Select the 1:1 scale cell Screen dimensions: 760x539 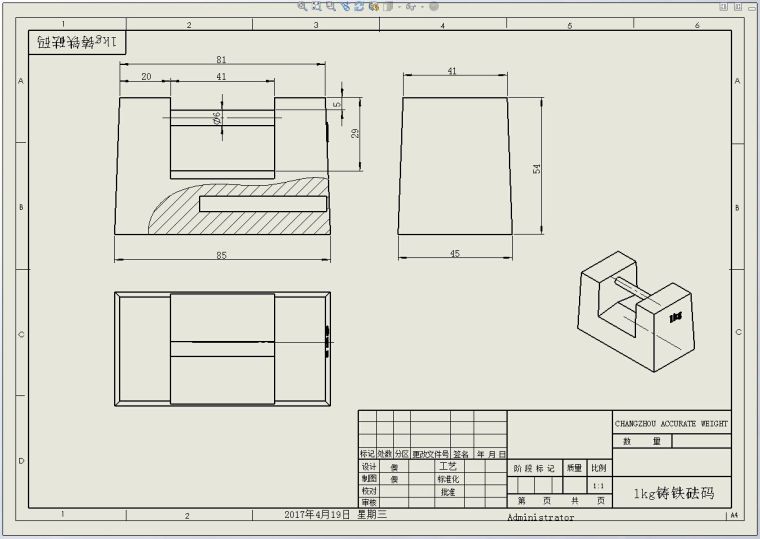[x=598, y=485]
